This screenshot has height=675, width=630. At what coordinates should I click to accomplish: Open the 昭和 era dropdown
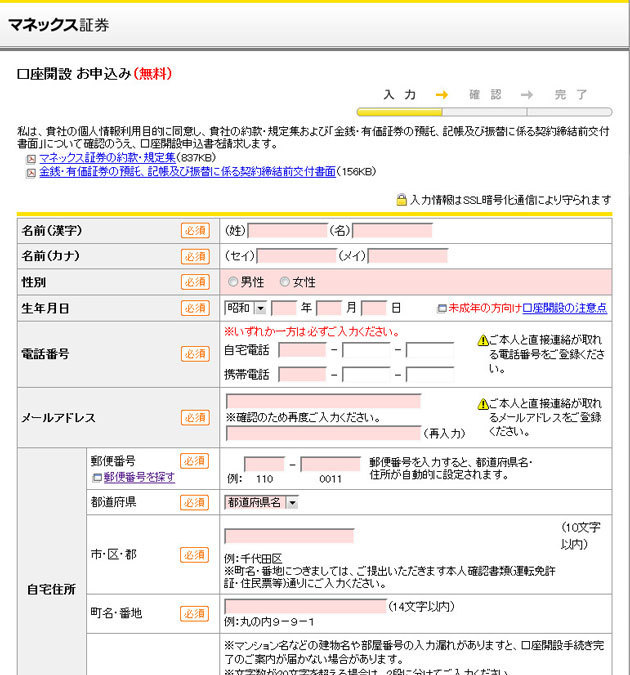pos(245,308)
